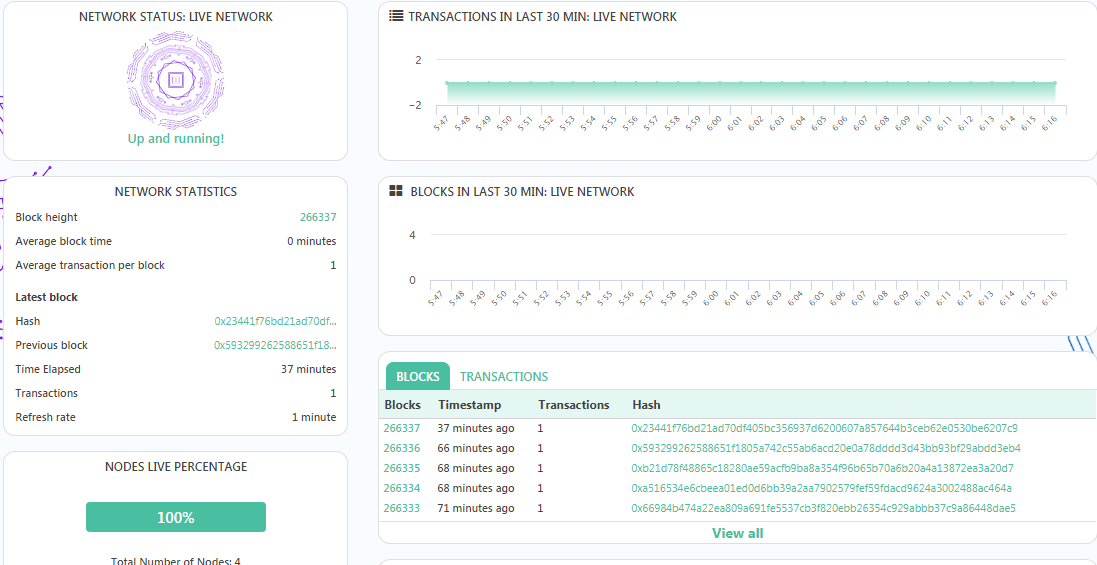Image resolution: width=1097 pixels, height=565 pixels.
Task: Open hash 0x66984b474a22ea809a691f... in table
Action: pyautogui.click(x=823, y=508)
